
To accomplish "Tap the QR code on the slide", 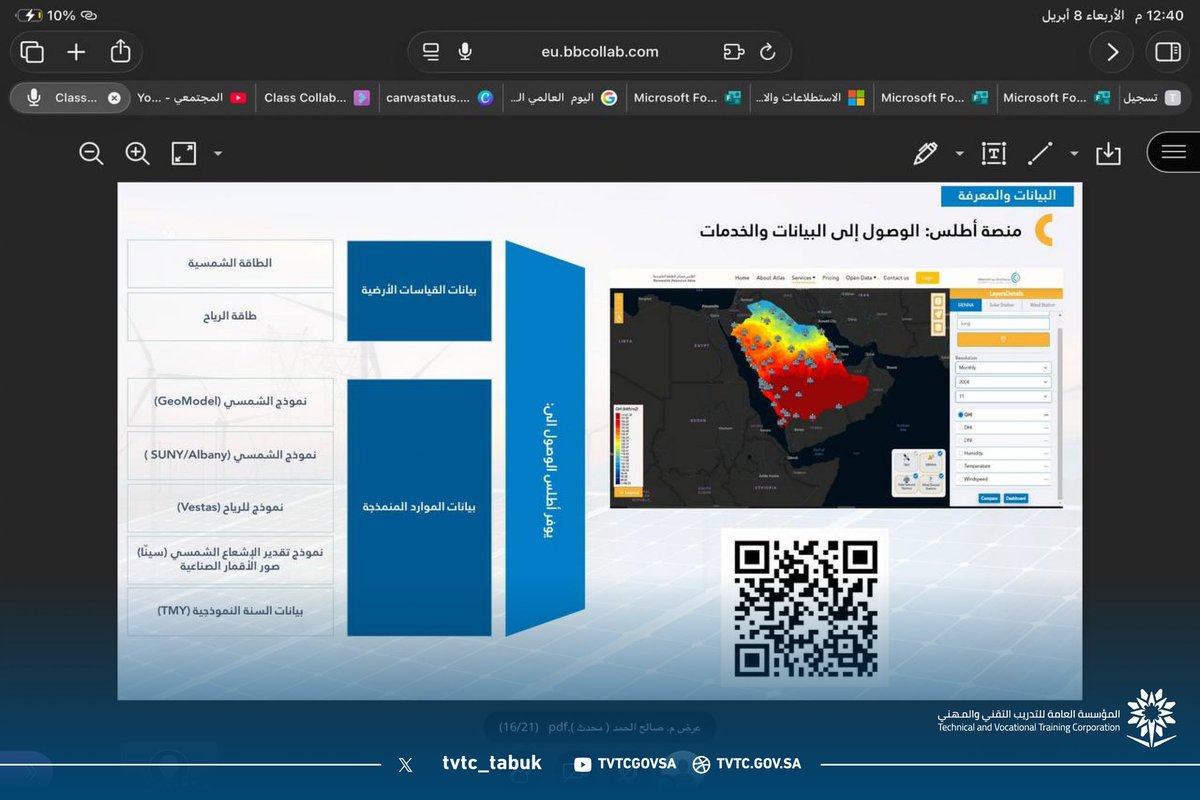I will [x=805, y=609].
